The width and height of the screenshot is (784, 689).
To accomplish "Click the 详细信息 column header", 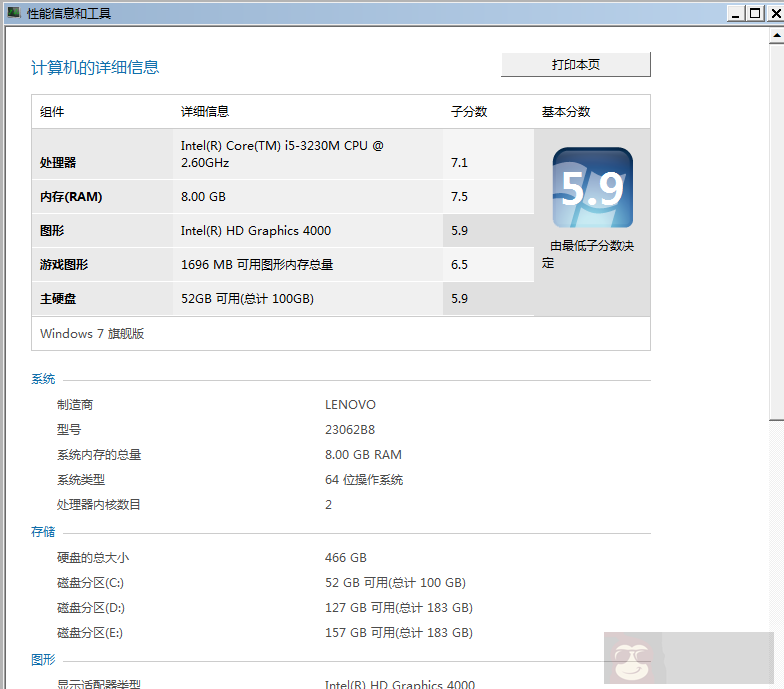I will coord(204,112).
